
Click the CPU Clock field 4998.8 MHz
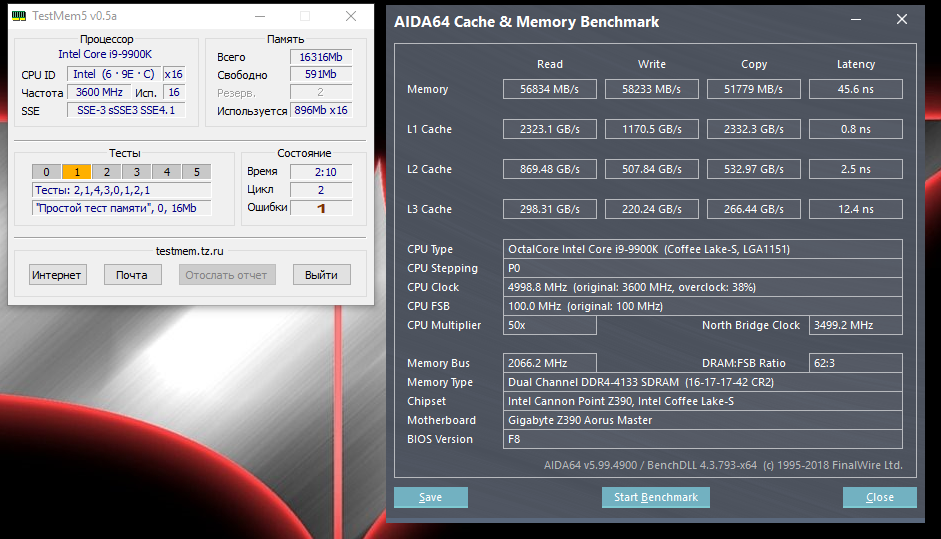tap(703, 287)
